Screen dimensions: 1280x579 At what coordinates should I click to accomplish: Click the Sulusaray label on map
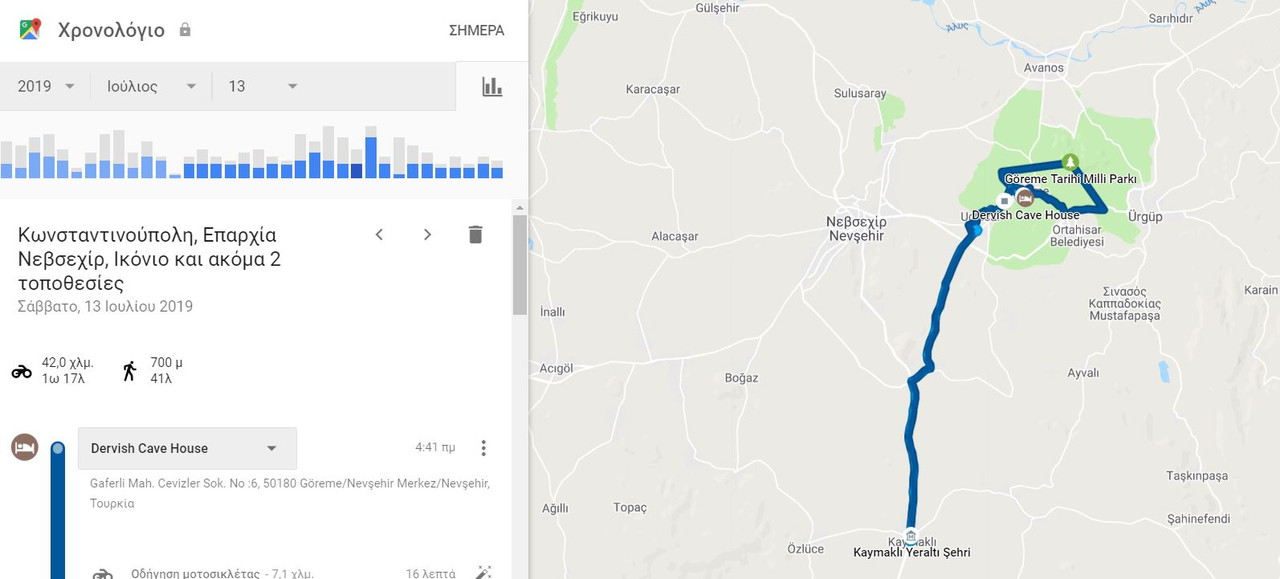tap(860, 94)
